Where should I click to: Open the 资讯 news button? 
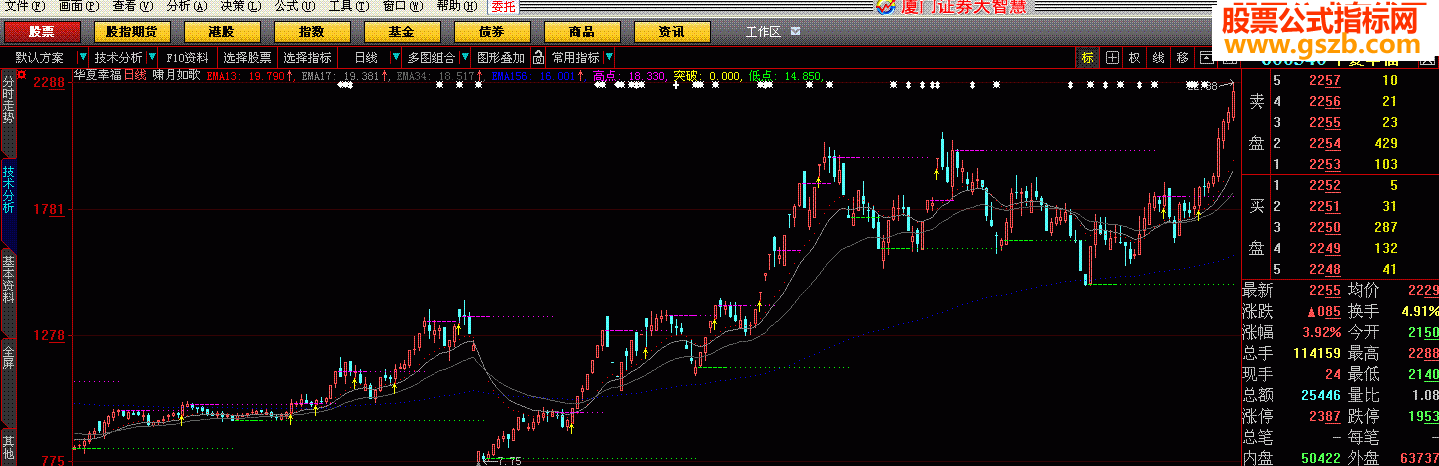[x=672, y=32]
